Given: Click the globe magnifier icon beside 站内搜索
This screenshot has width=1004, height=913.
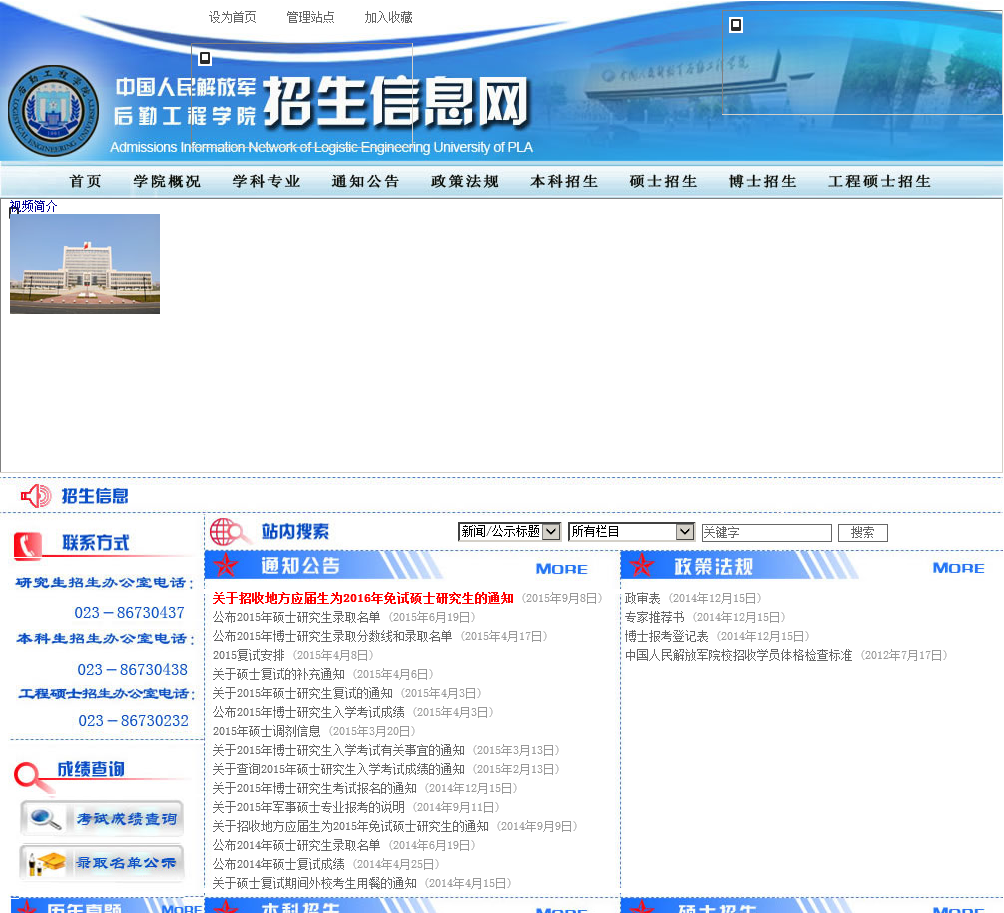Looking at the screenshot, I should coord(229,532).
